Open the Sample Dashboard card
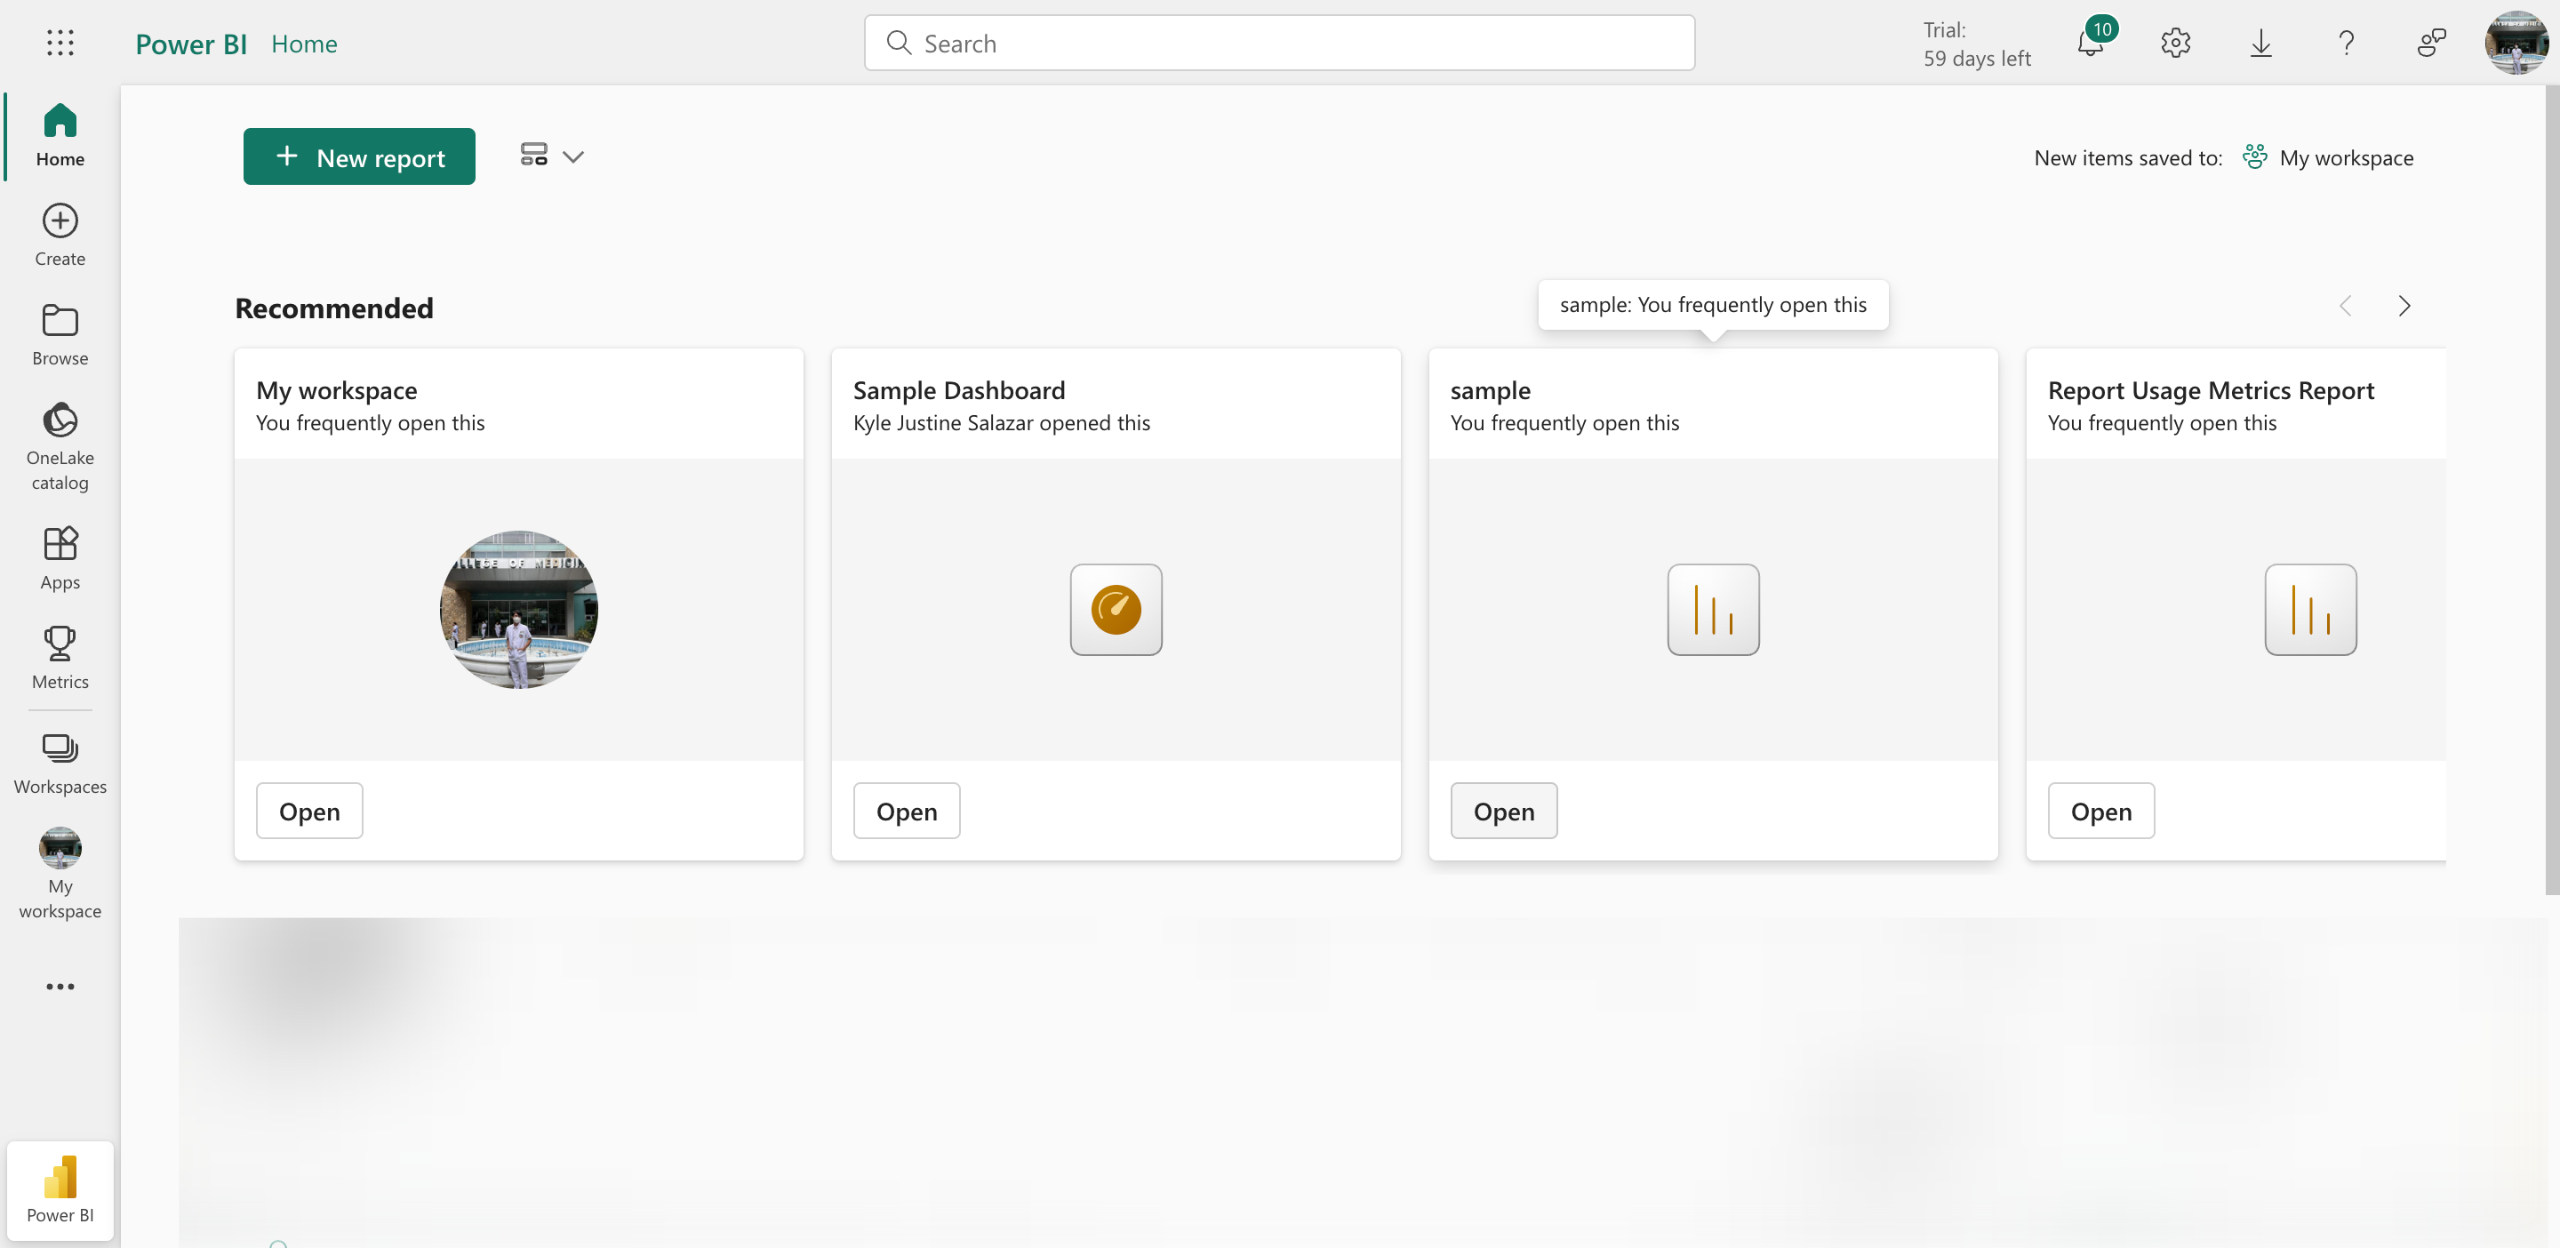 coord(906,811)
